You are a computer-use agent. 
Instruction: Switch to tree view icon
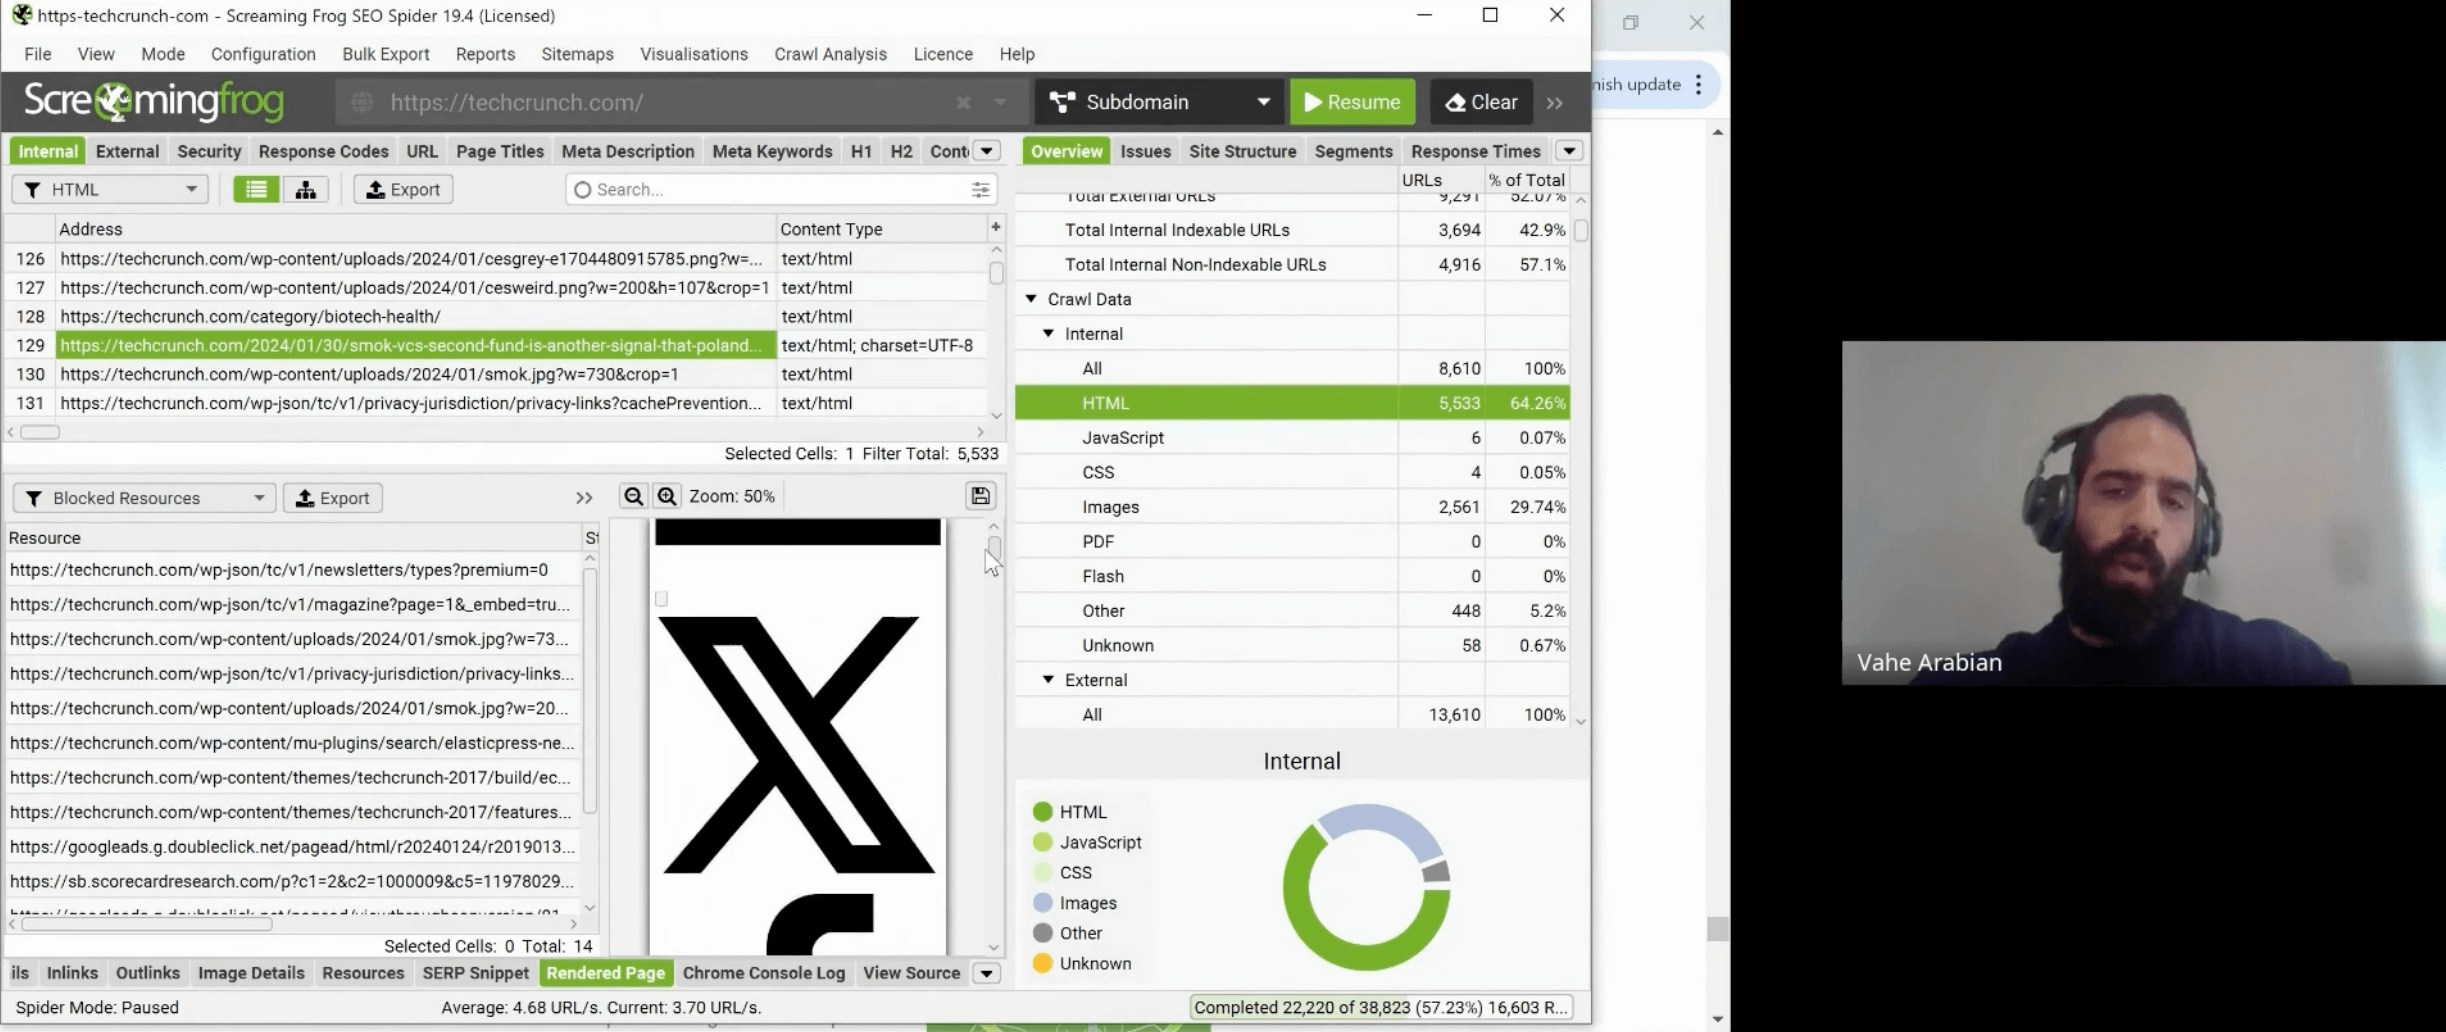306,190
